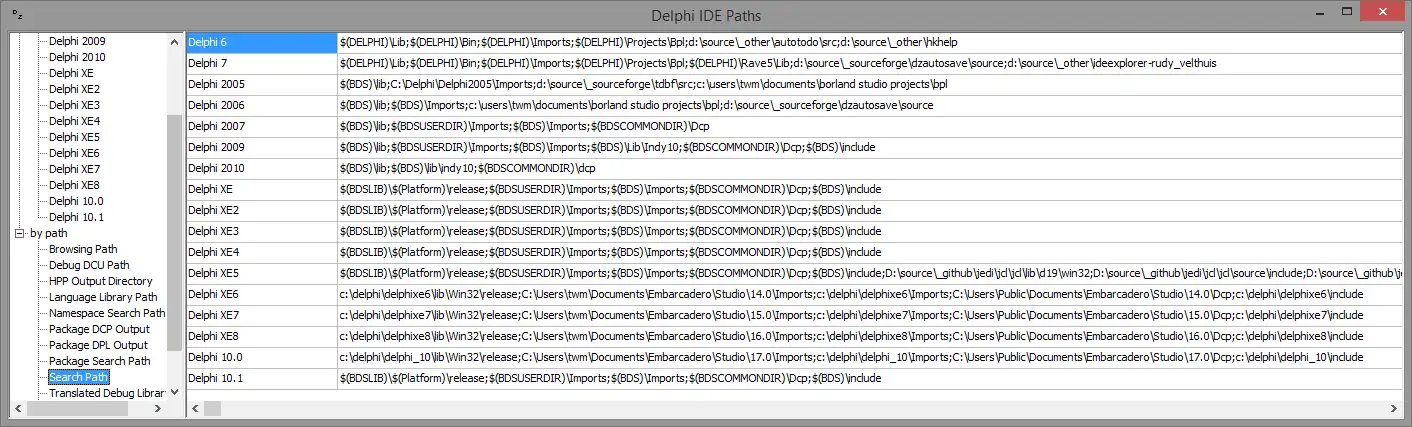The height and width of the screenshot is (427, 1412).
Task: Select Package DCP Output tree item
Action: [x=99, y=329]
